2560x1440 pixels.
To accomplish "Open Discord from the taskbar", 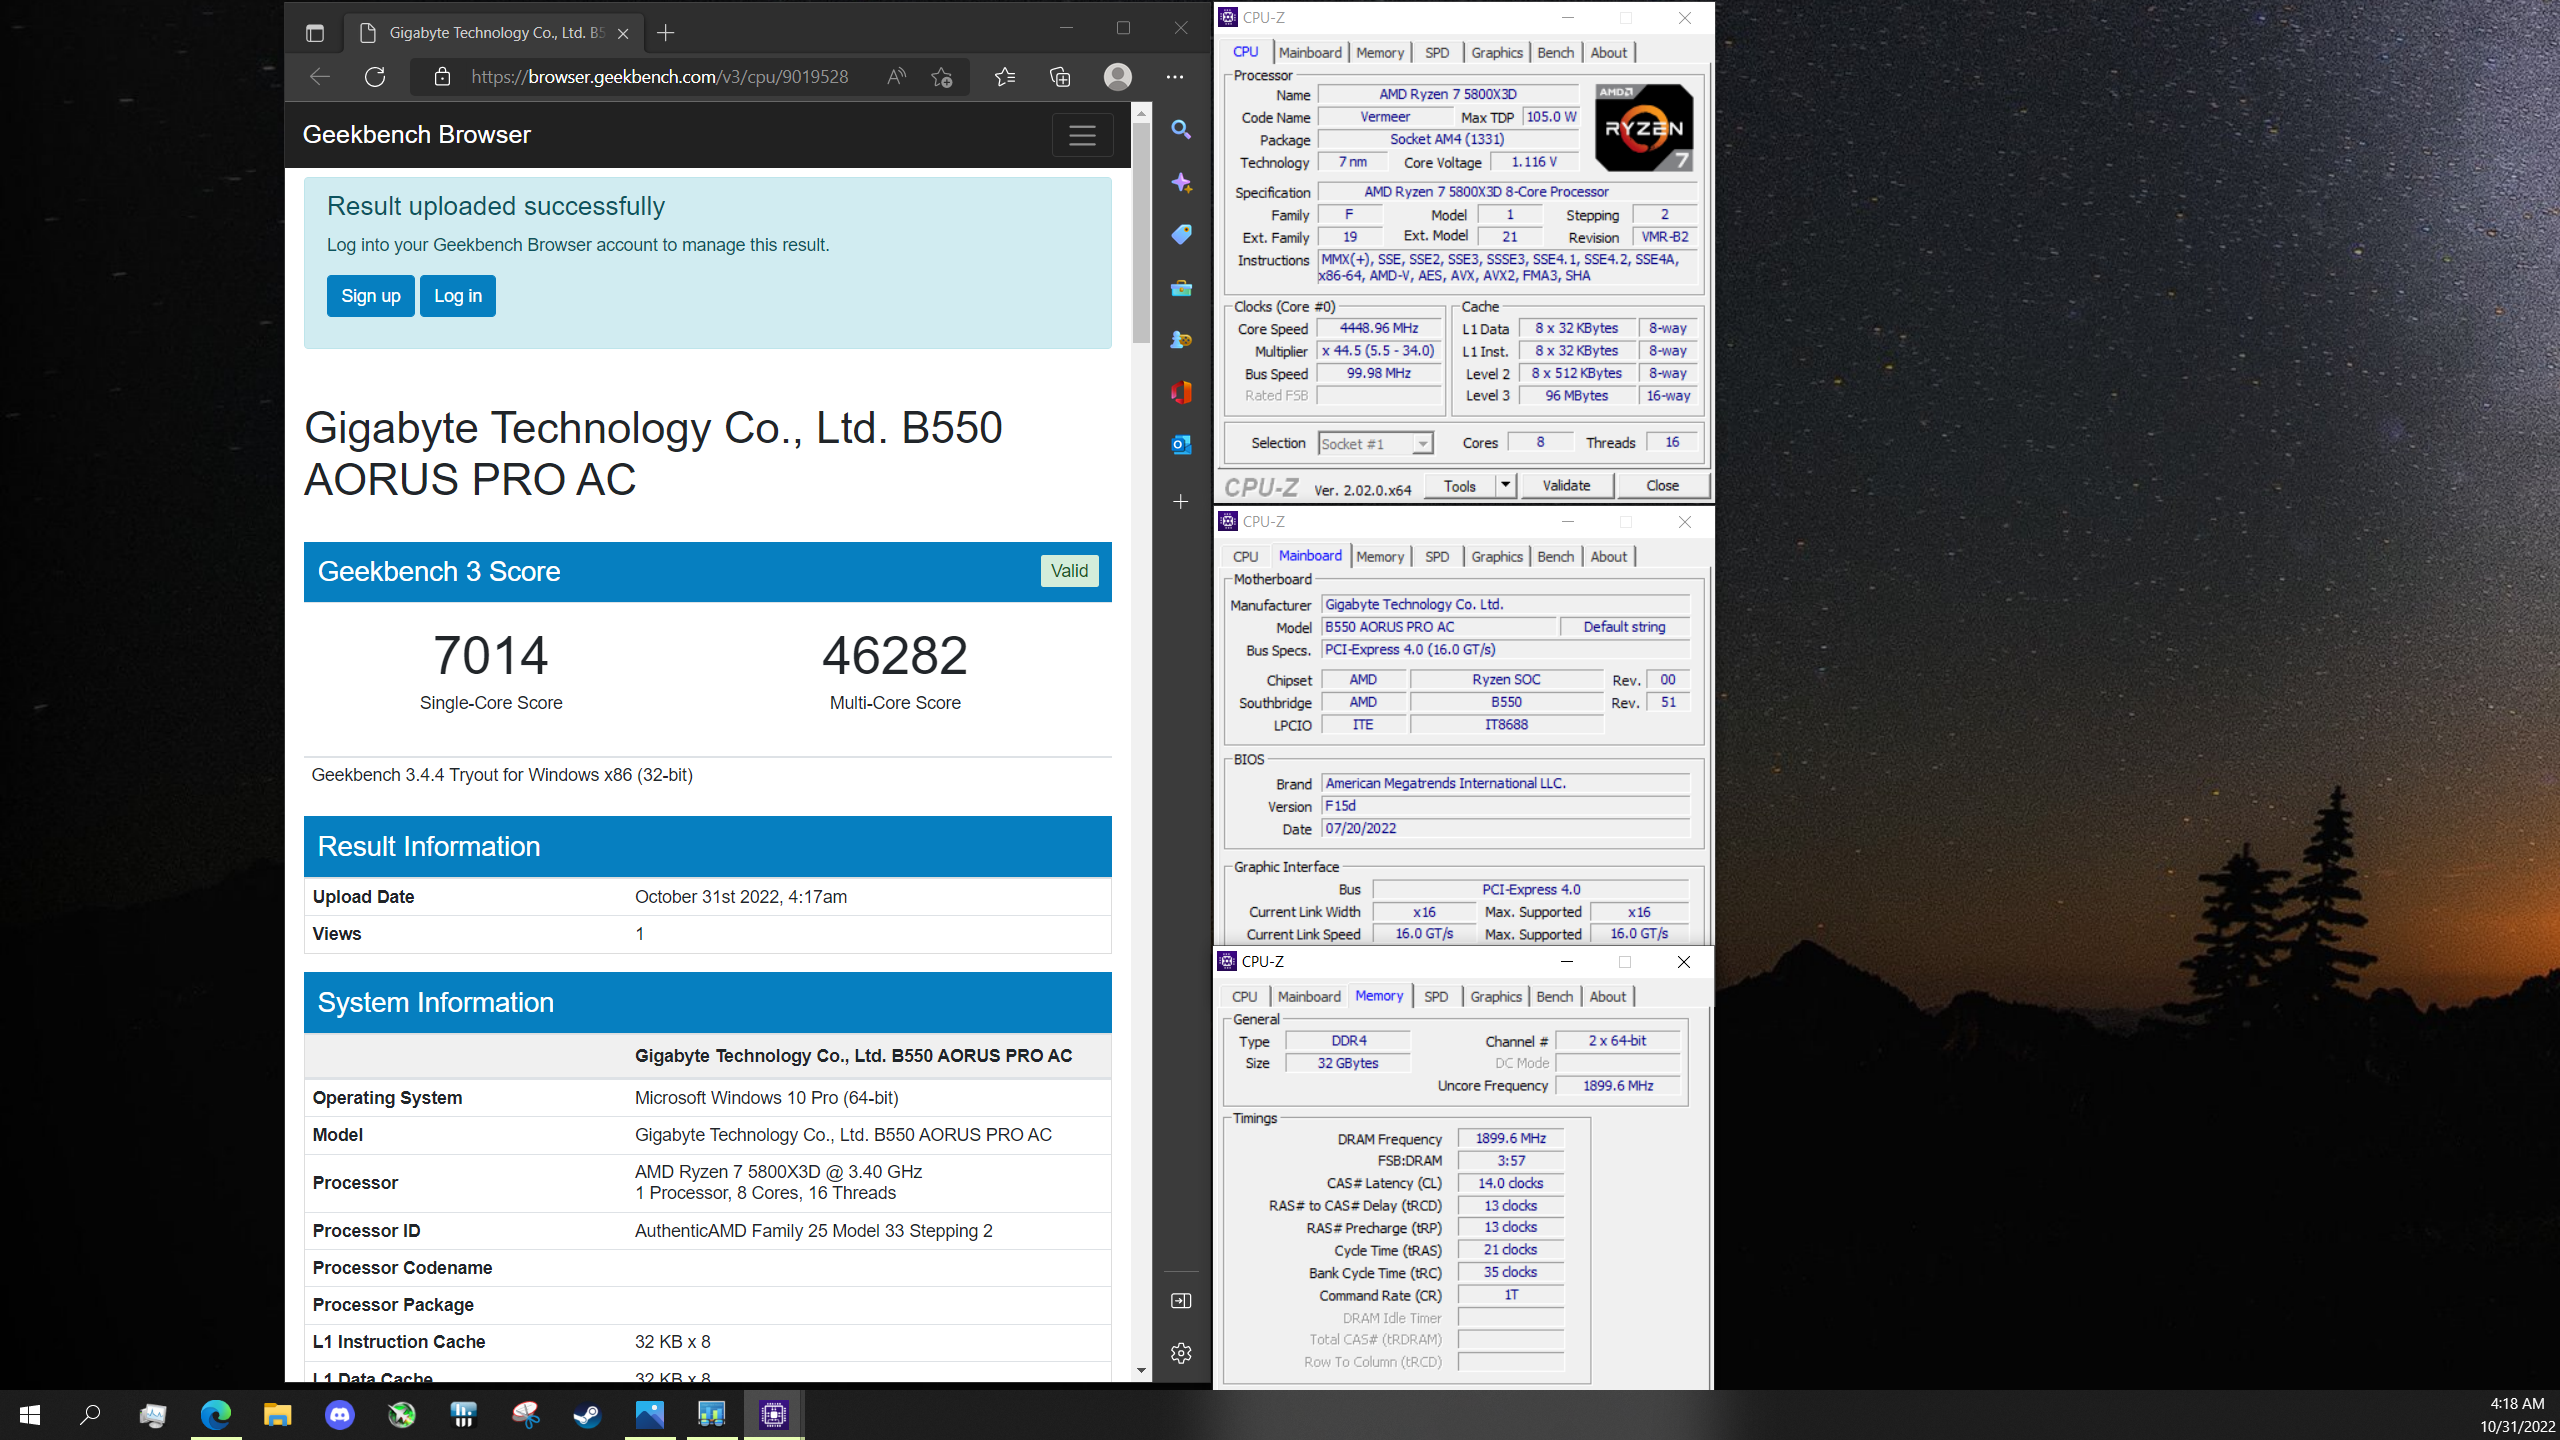I will (x=340, y=1414).
